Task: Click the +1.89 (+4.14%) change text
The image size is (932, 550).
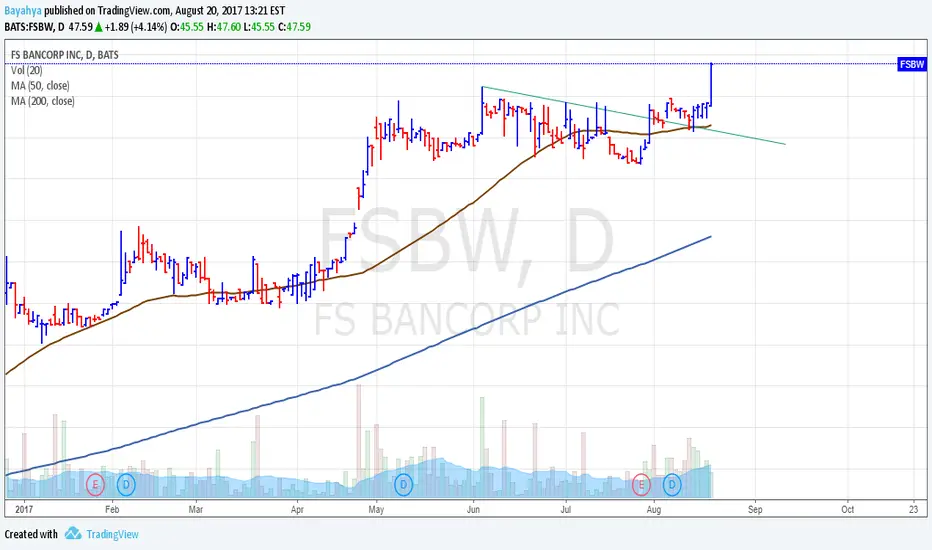Action: (x=136, y=27)
